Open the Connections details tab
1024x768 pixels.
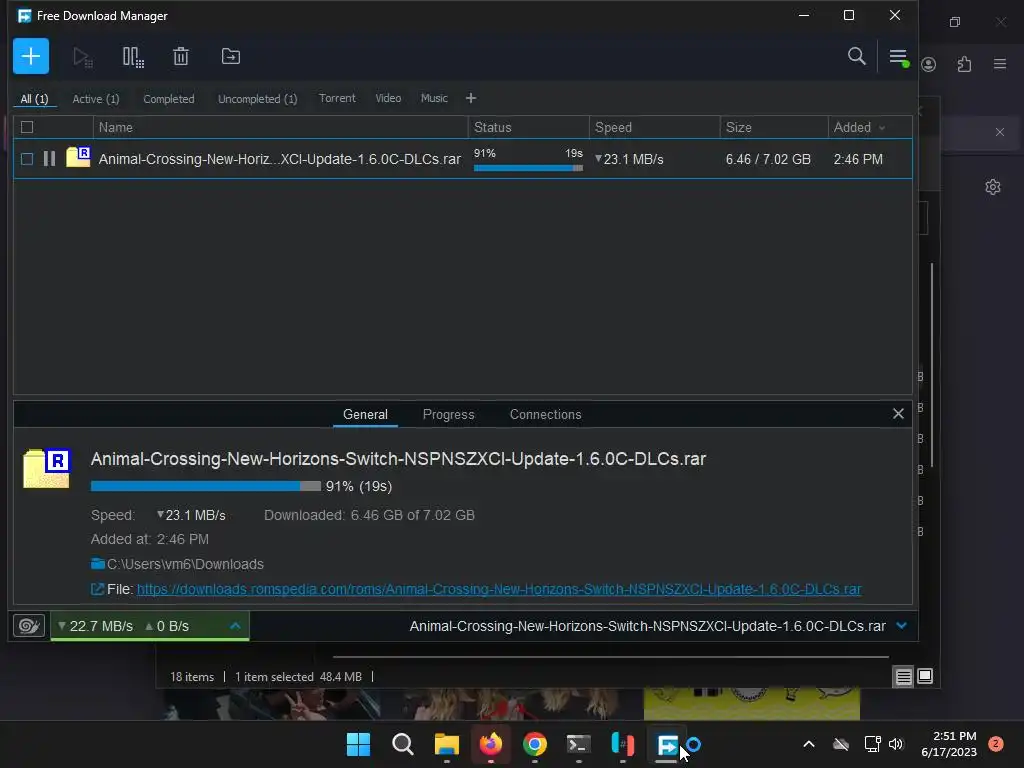pyautogui.click(x=545, y=414)
